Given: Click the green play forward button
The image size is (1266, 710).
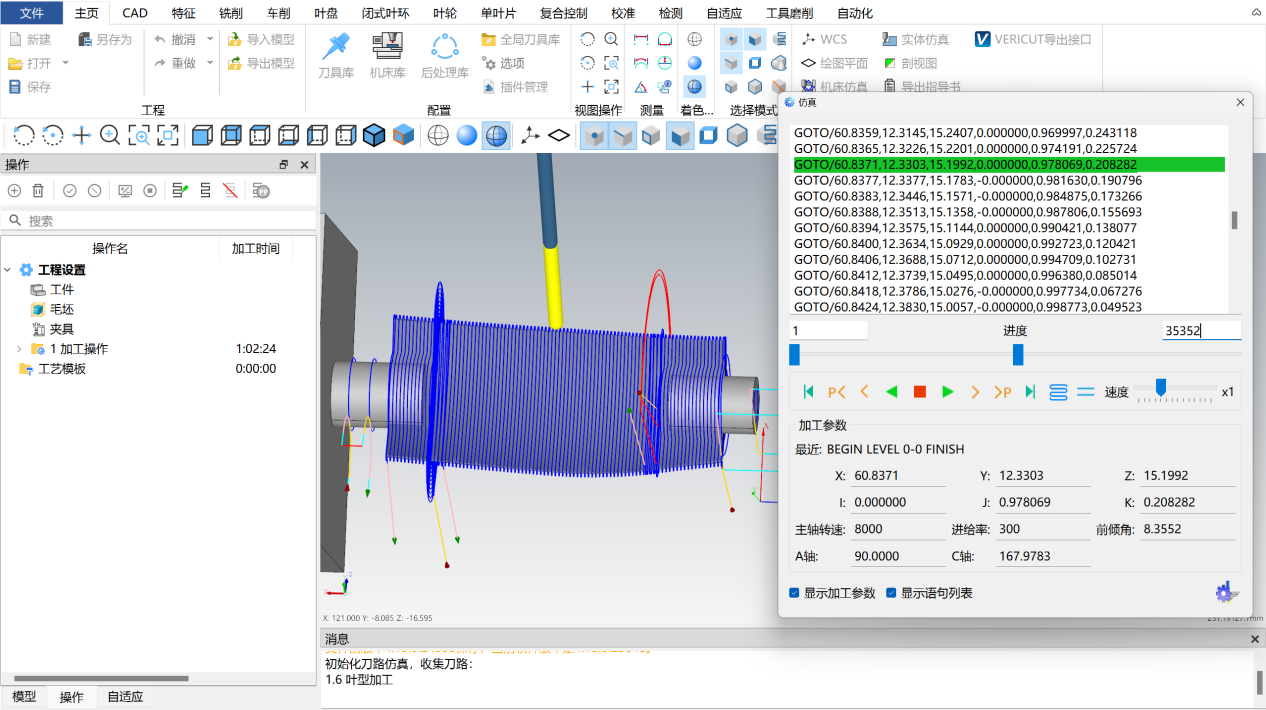Looking at the screenshot, I should tap(948, 392).
